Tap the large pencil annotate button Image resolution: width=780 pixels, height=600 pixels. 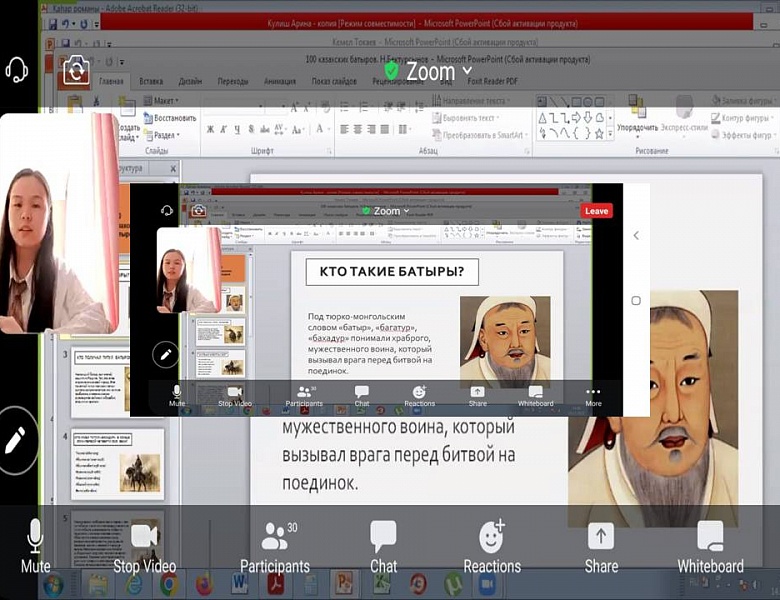click(17, 440)
